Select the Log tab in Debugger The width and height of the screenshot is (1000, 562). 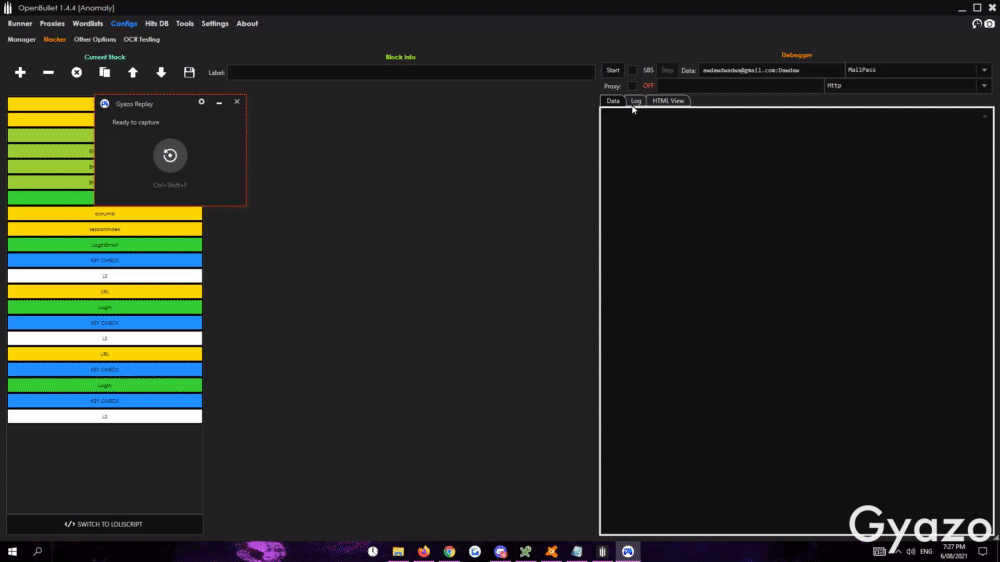(x=636, y=101)
